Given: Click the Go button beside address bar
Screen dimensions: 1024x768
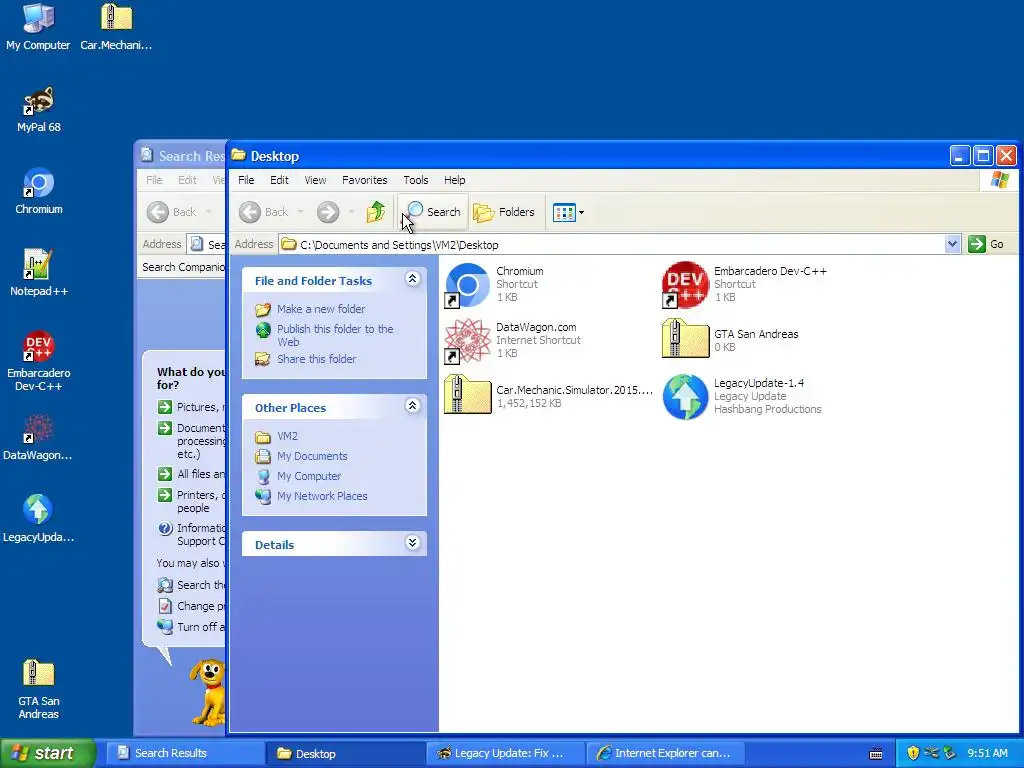Looking at the screenshot, I should coord(986,244).
